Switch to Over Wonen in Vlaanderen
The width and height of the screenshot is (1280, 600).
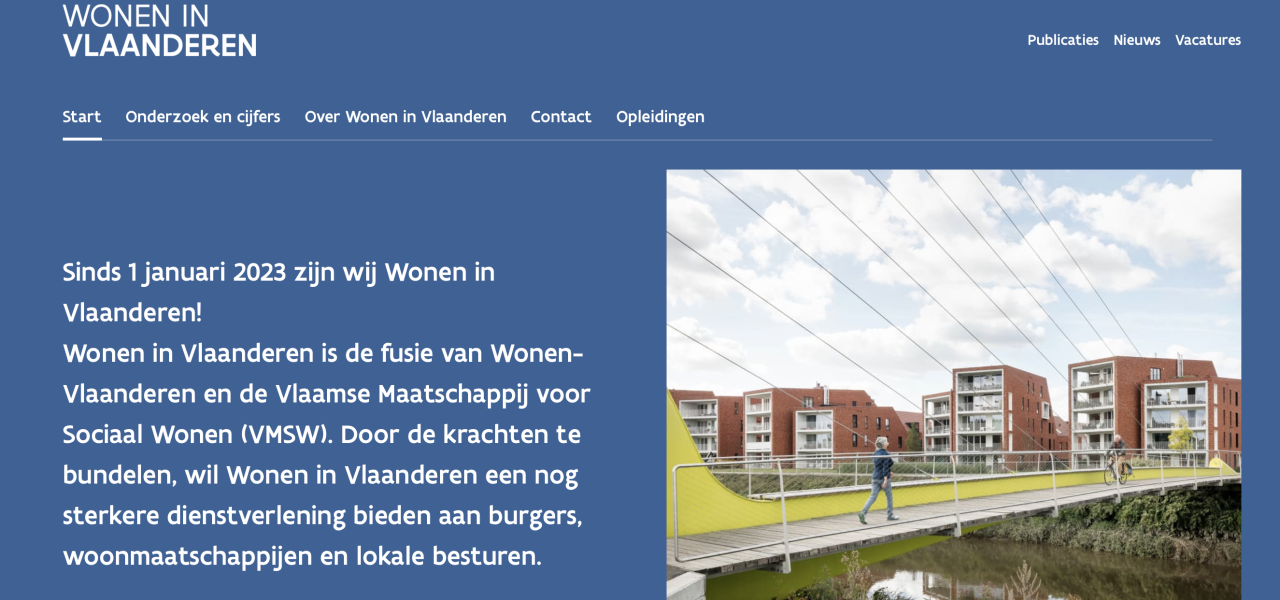405,116
